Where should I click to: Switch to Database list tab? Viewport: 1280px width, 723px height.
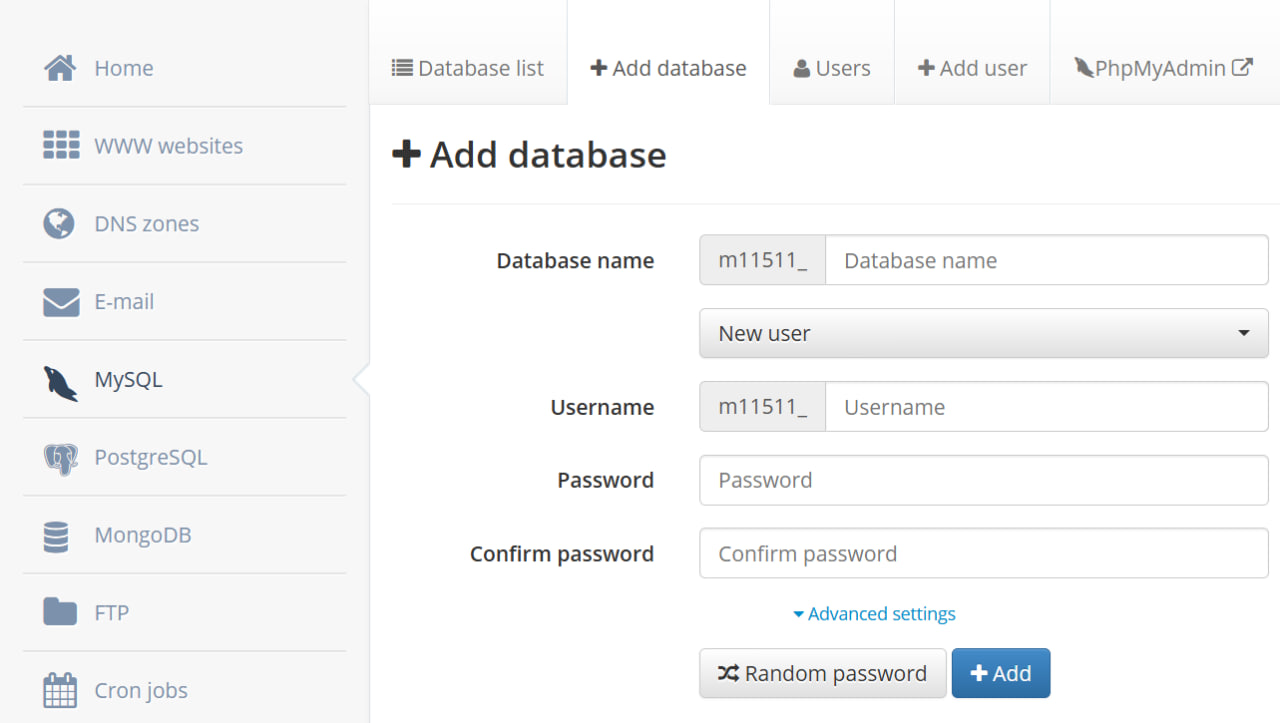coord(468,68)
